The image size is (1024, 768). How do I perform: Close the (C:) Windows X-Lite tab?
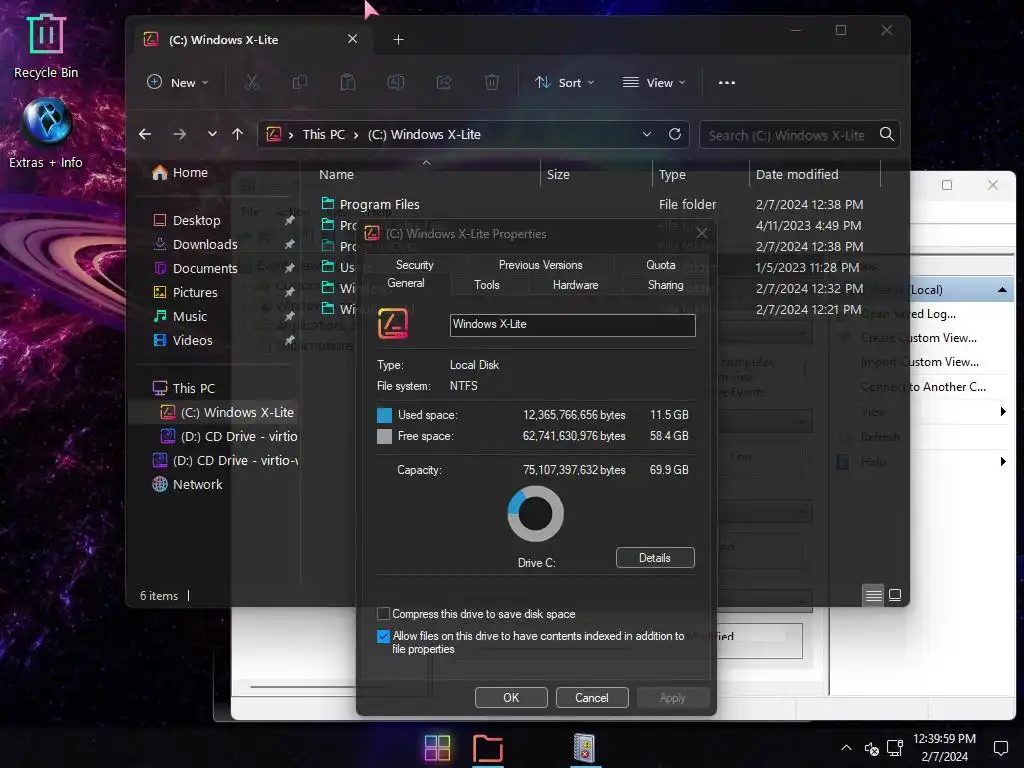[x=353, y=39]
